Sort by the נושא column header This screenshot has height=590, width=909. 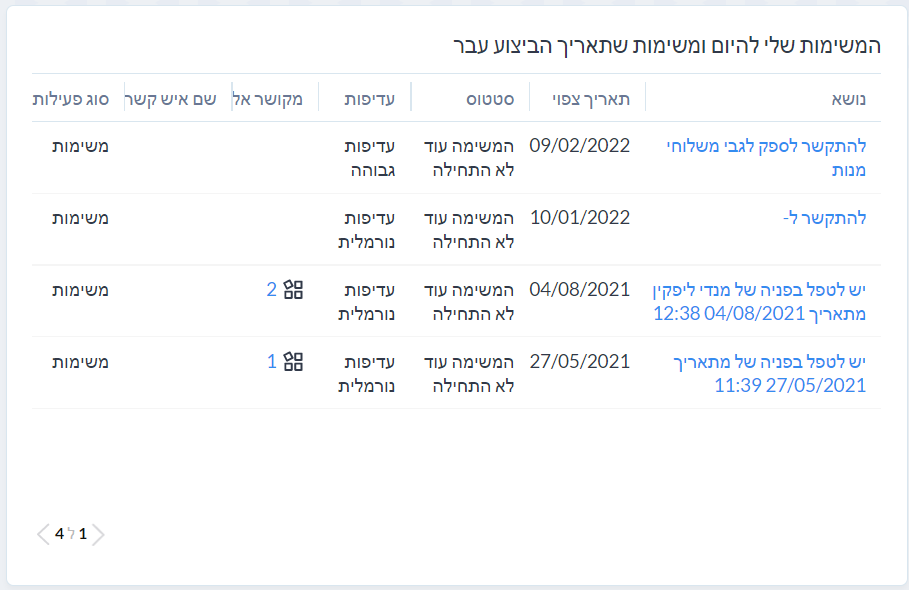coord(848,99)
